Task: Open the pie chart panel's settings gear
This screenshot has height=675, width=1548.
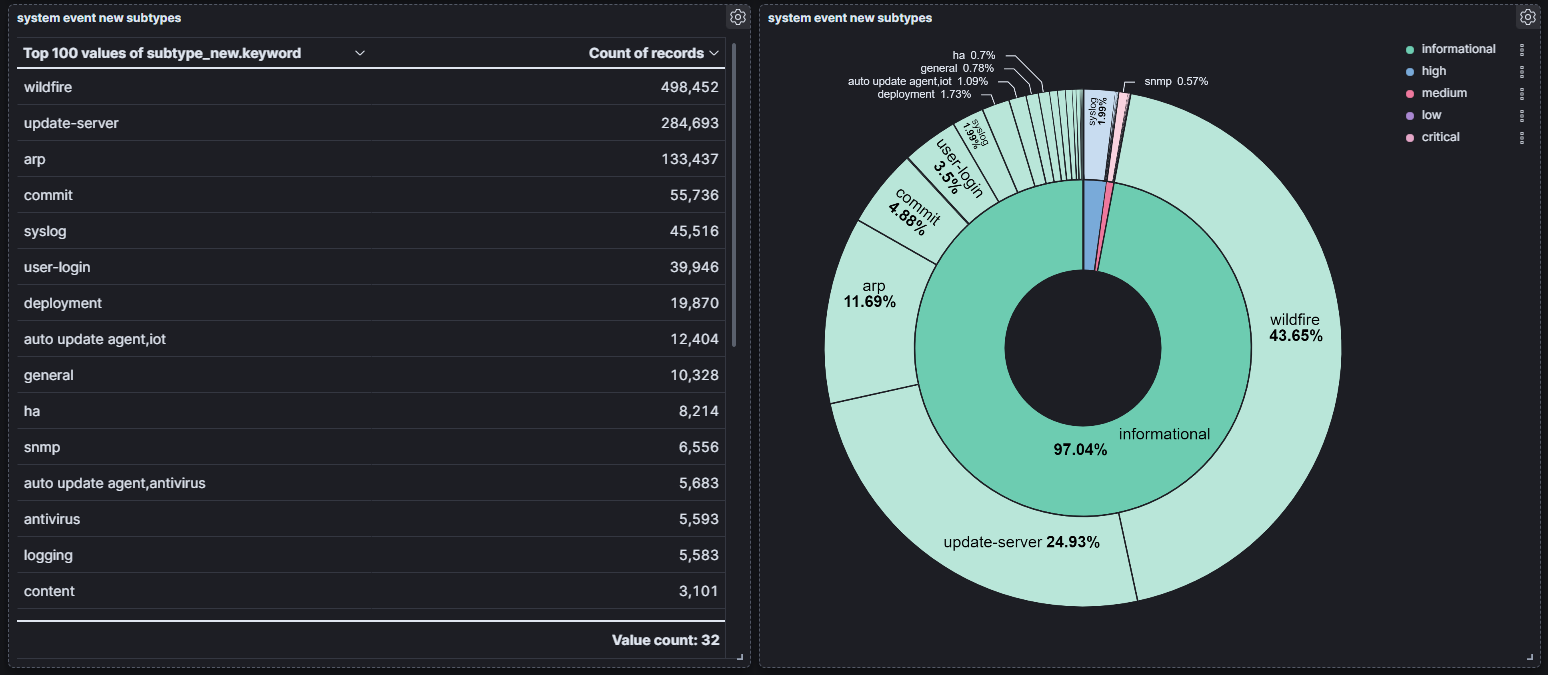Action: 1527,16
